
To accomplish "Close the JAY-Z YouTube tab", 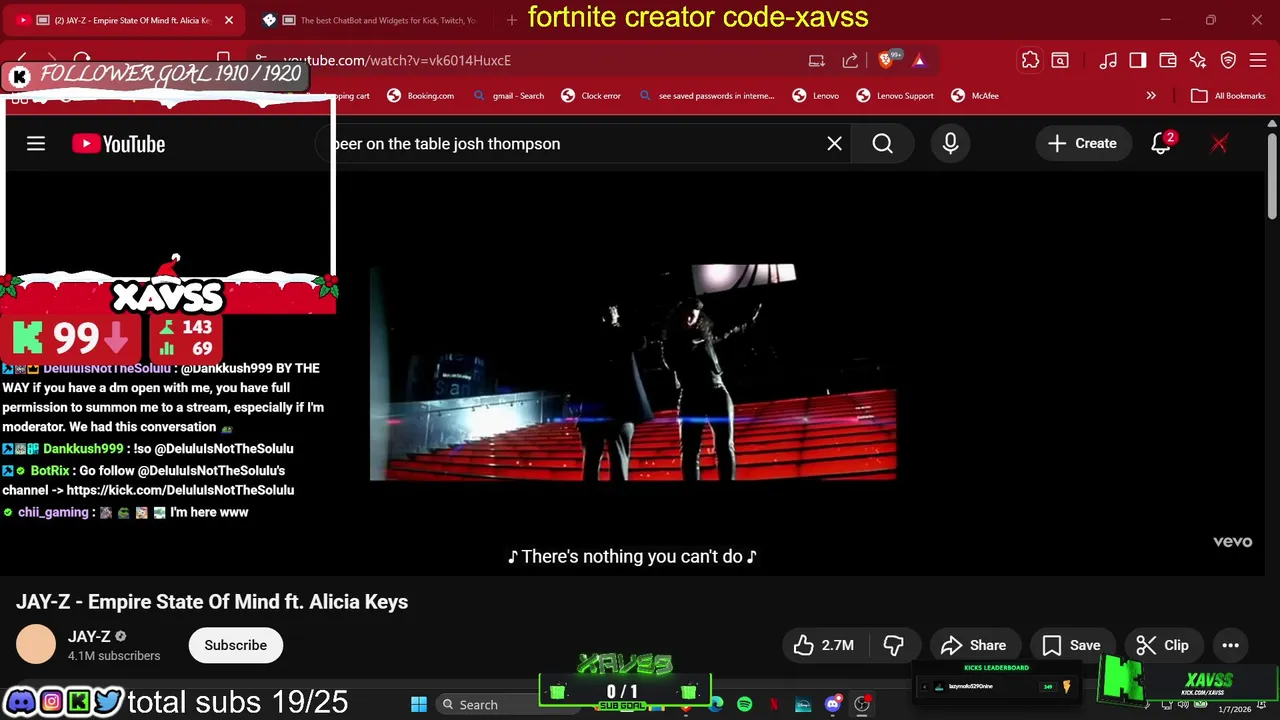I will click(228, 20).
